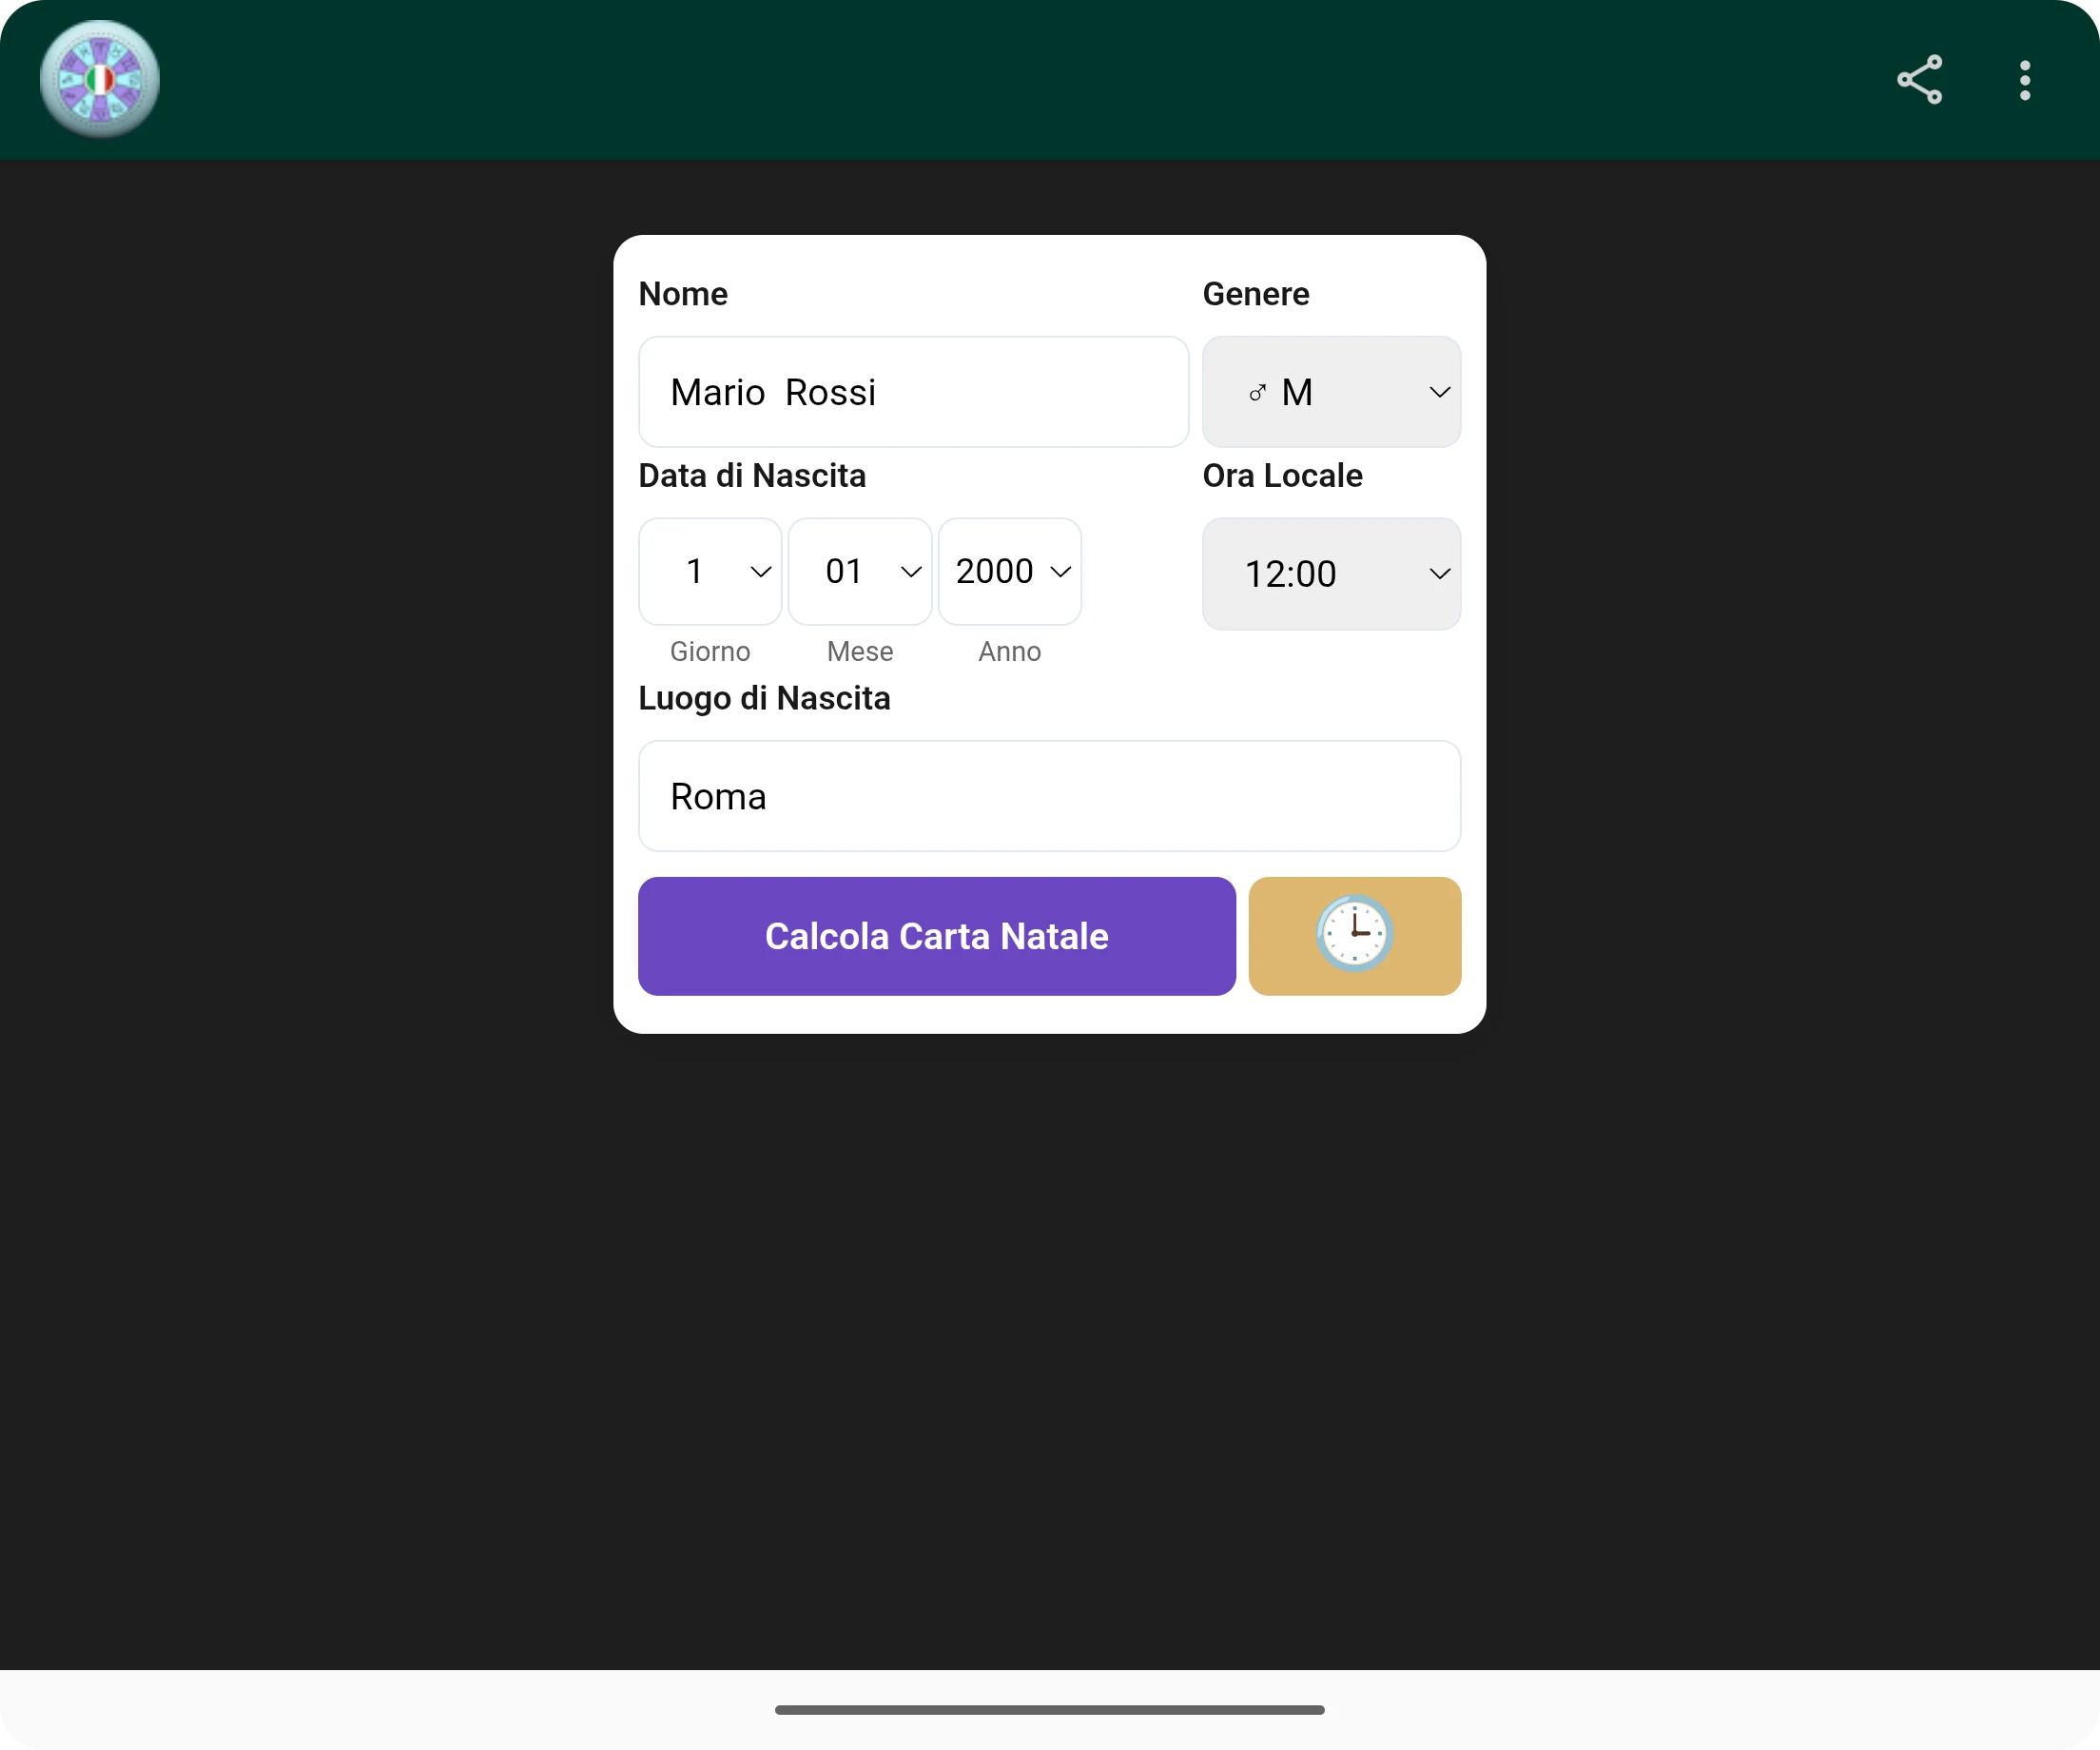This screenshot has height=1750, width=2100.
Task: Focus the Nome field with Mario Rossi
Action: coord(913,392)
